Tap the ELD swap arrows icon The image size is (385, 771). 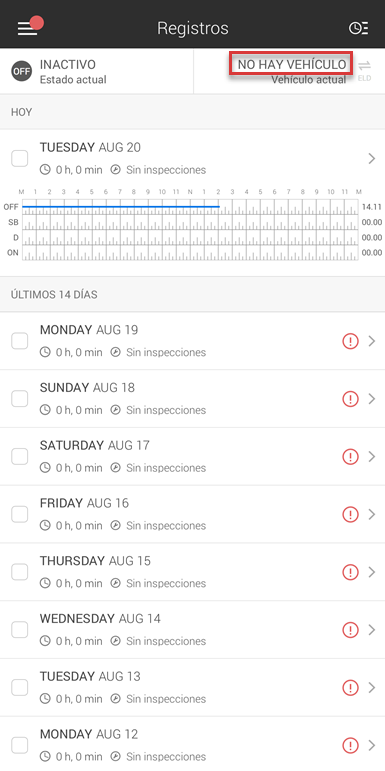point(364,70)
